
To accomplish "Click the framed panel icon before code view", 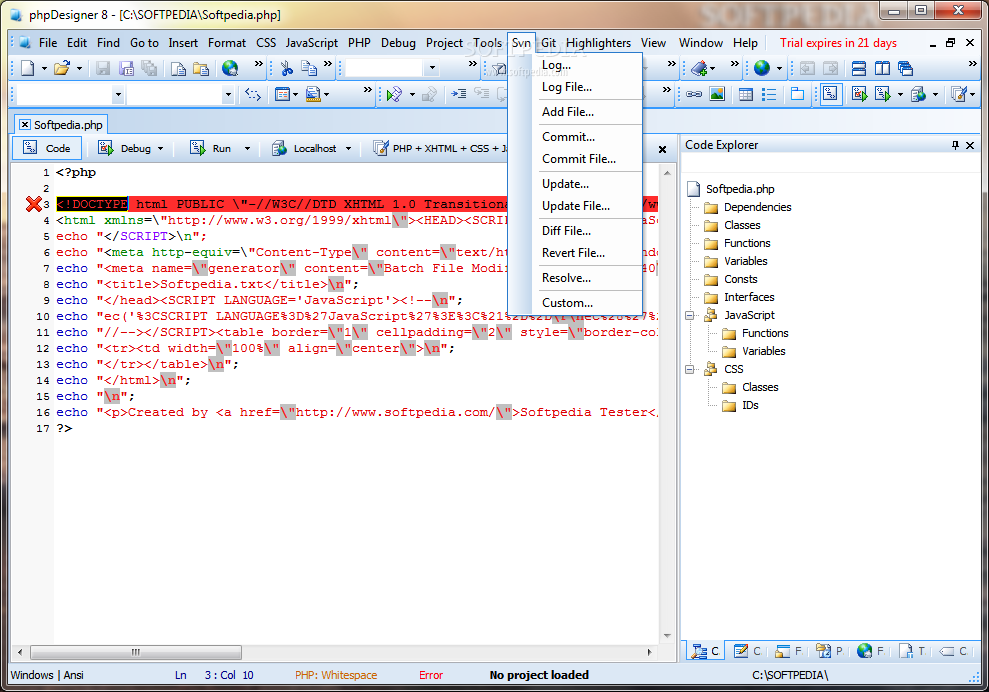I will [x=797, y=95].
